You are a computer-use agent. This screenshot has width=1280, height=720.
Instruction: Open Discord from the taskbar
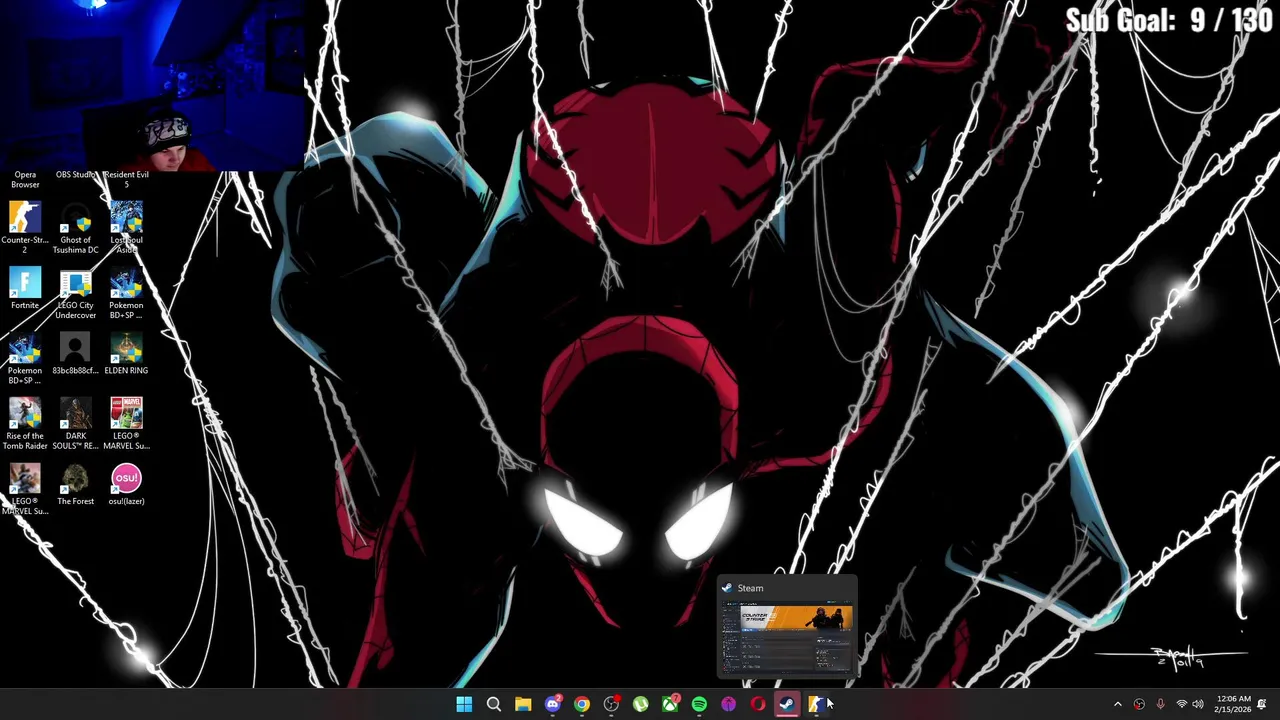tap(552, 704)
